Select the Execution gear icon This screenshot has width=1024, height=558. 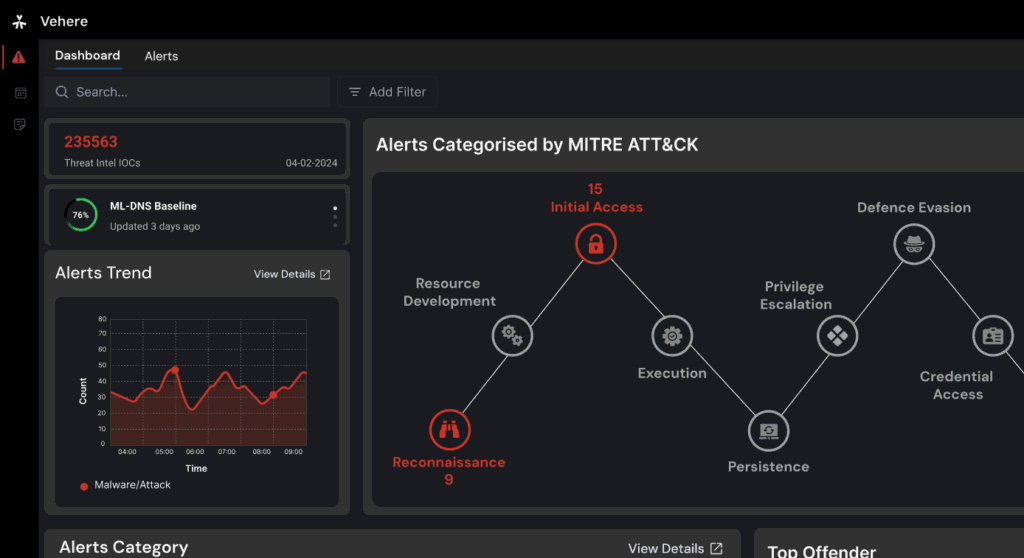pos(672,336)
